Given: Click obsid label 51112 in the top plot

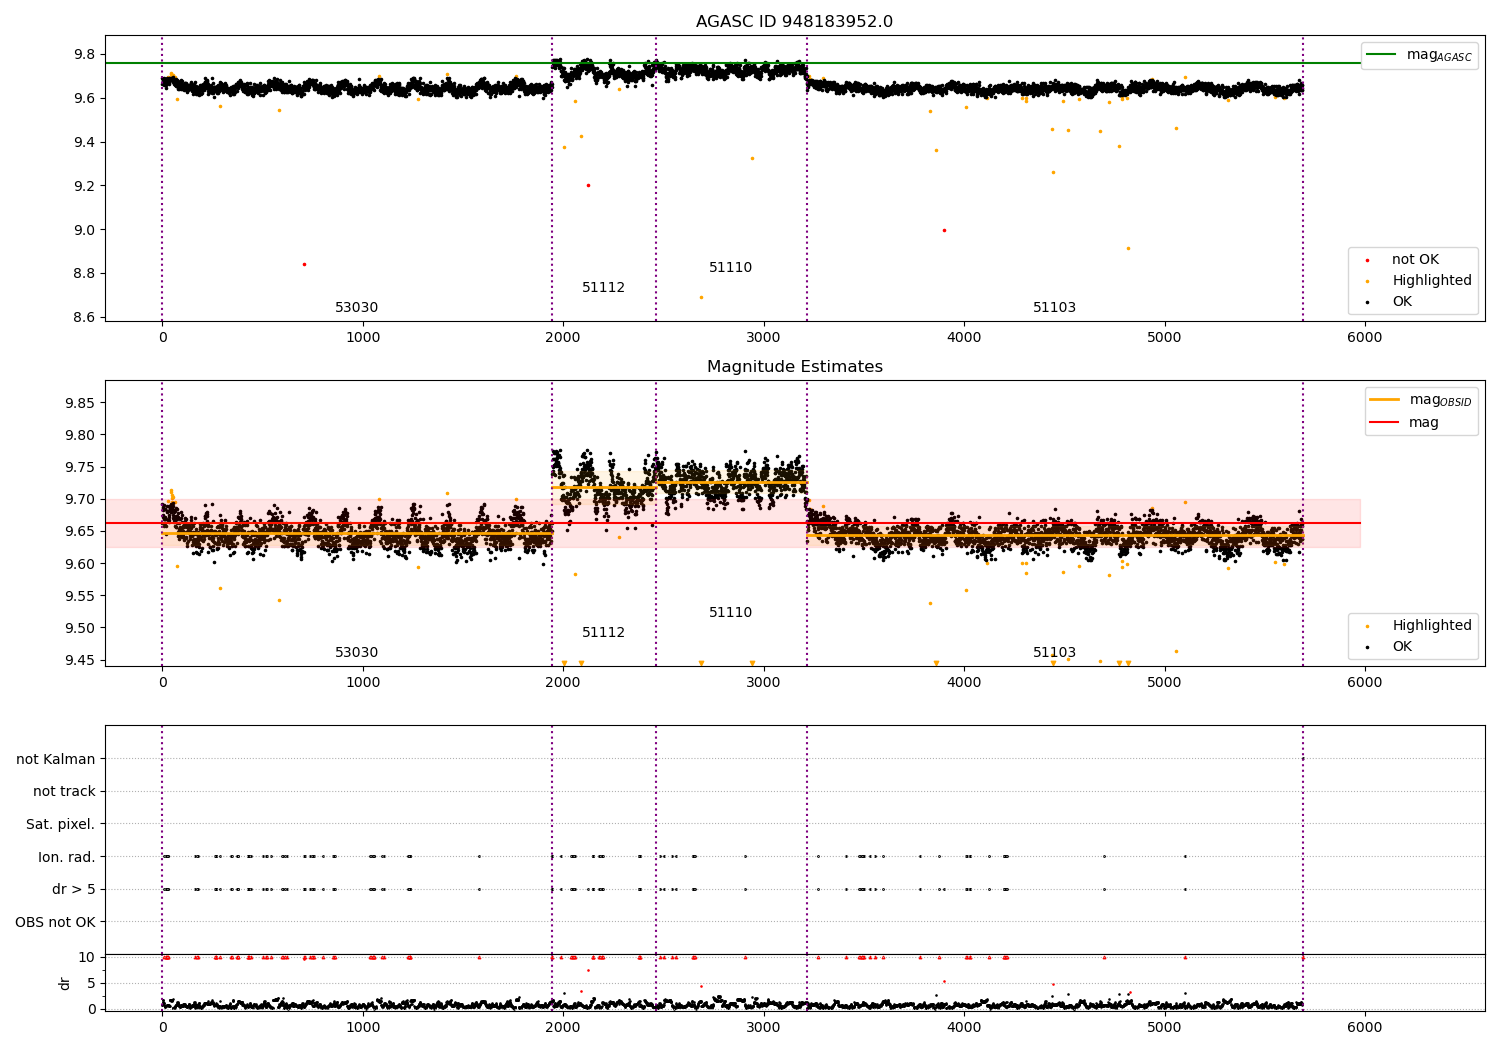Looking at the screenshot, I should point(603,288).
